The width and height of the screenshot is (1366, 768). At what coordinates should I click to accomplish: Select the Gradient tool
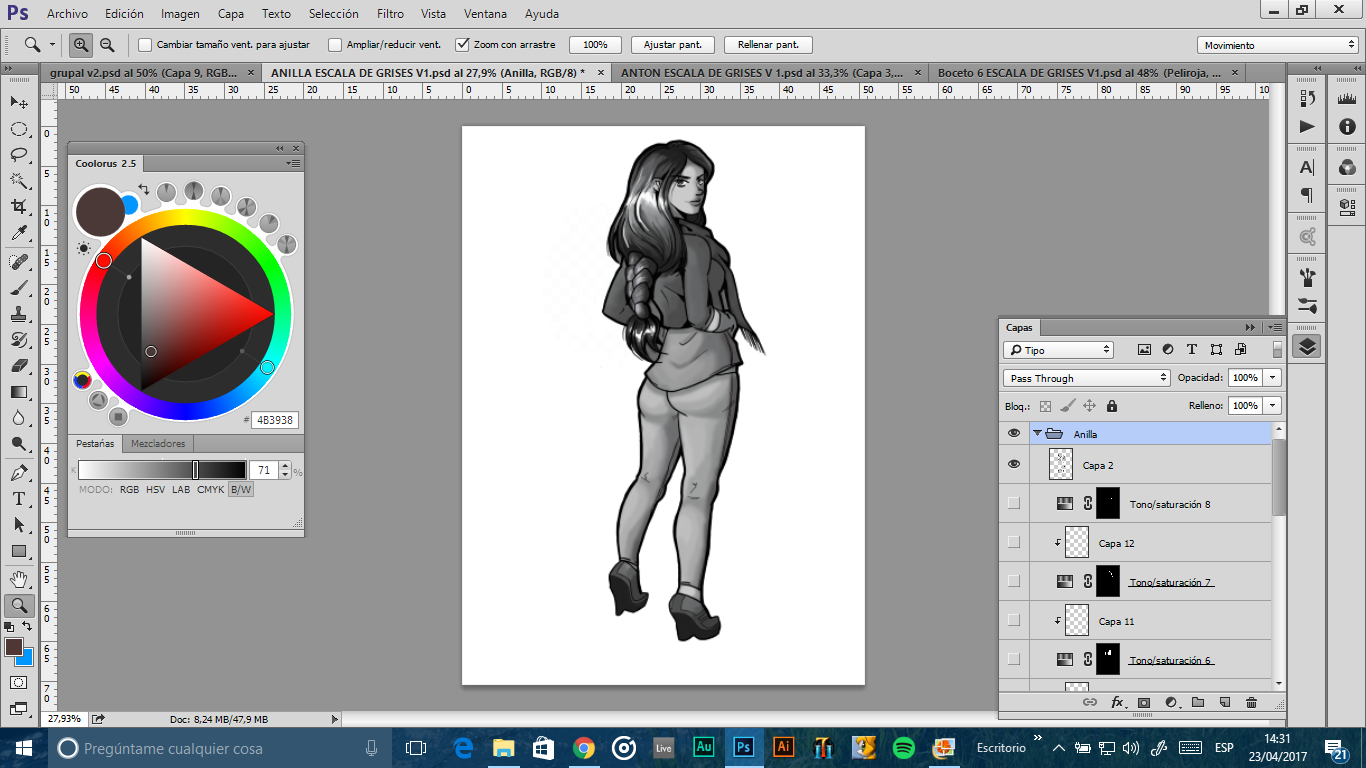(19, 391)
